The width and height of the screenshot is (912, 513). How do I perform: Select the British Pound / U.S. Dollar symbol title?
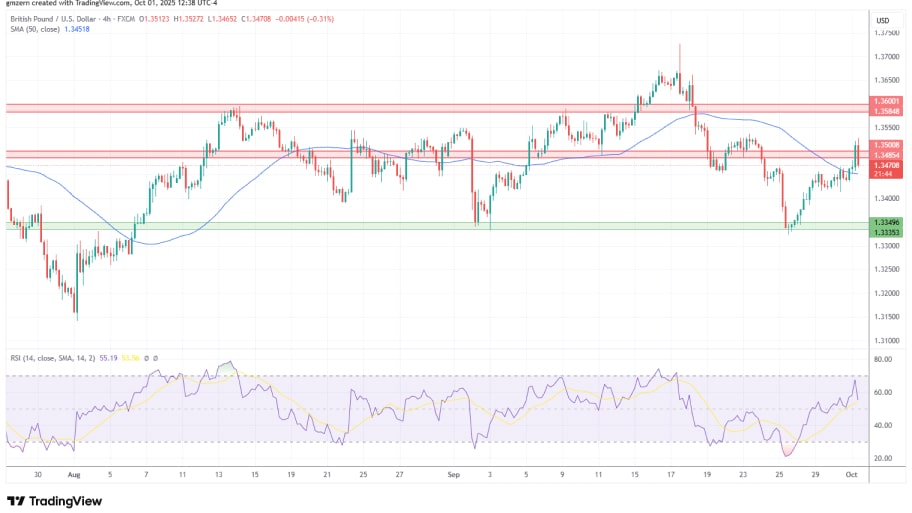[62, 17]
